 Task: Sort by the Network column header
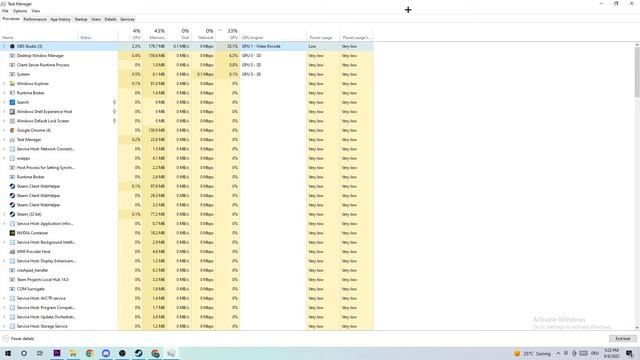pos(203,34)
